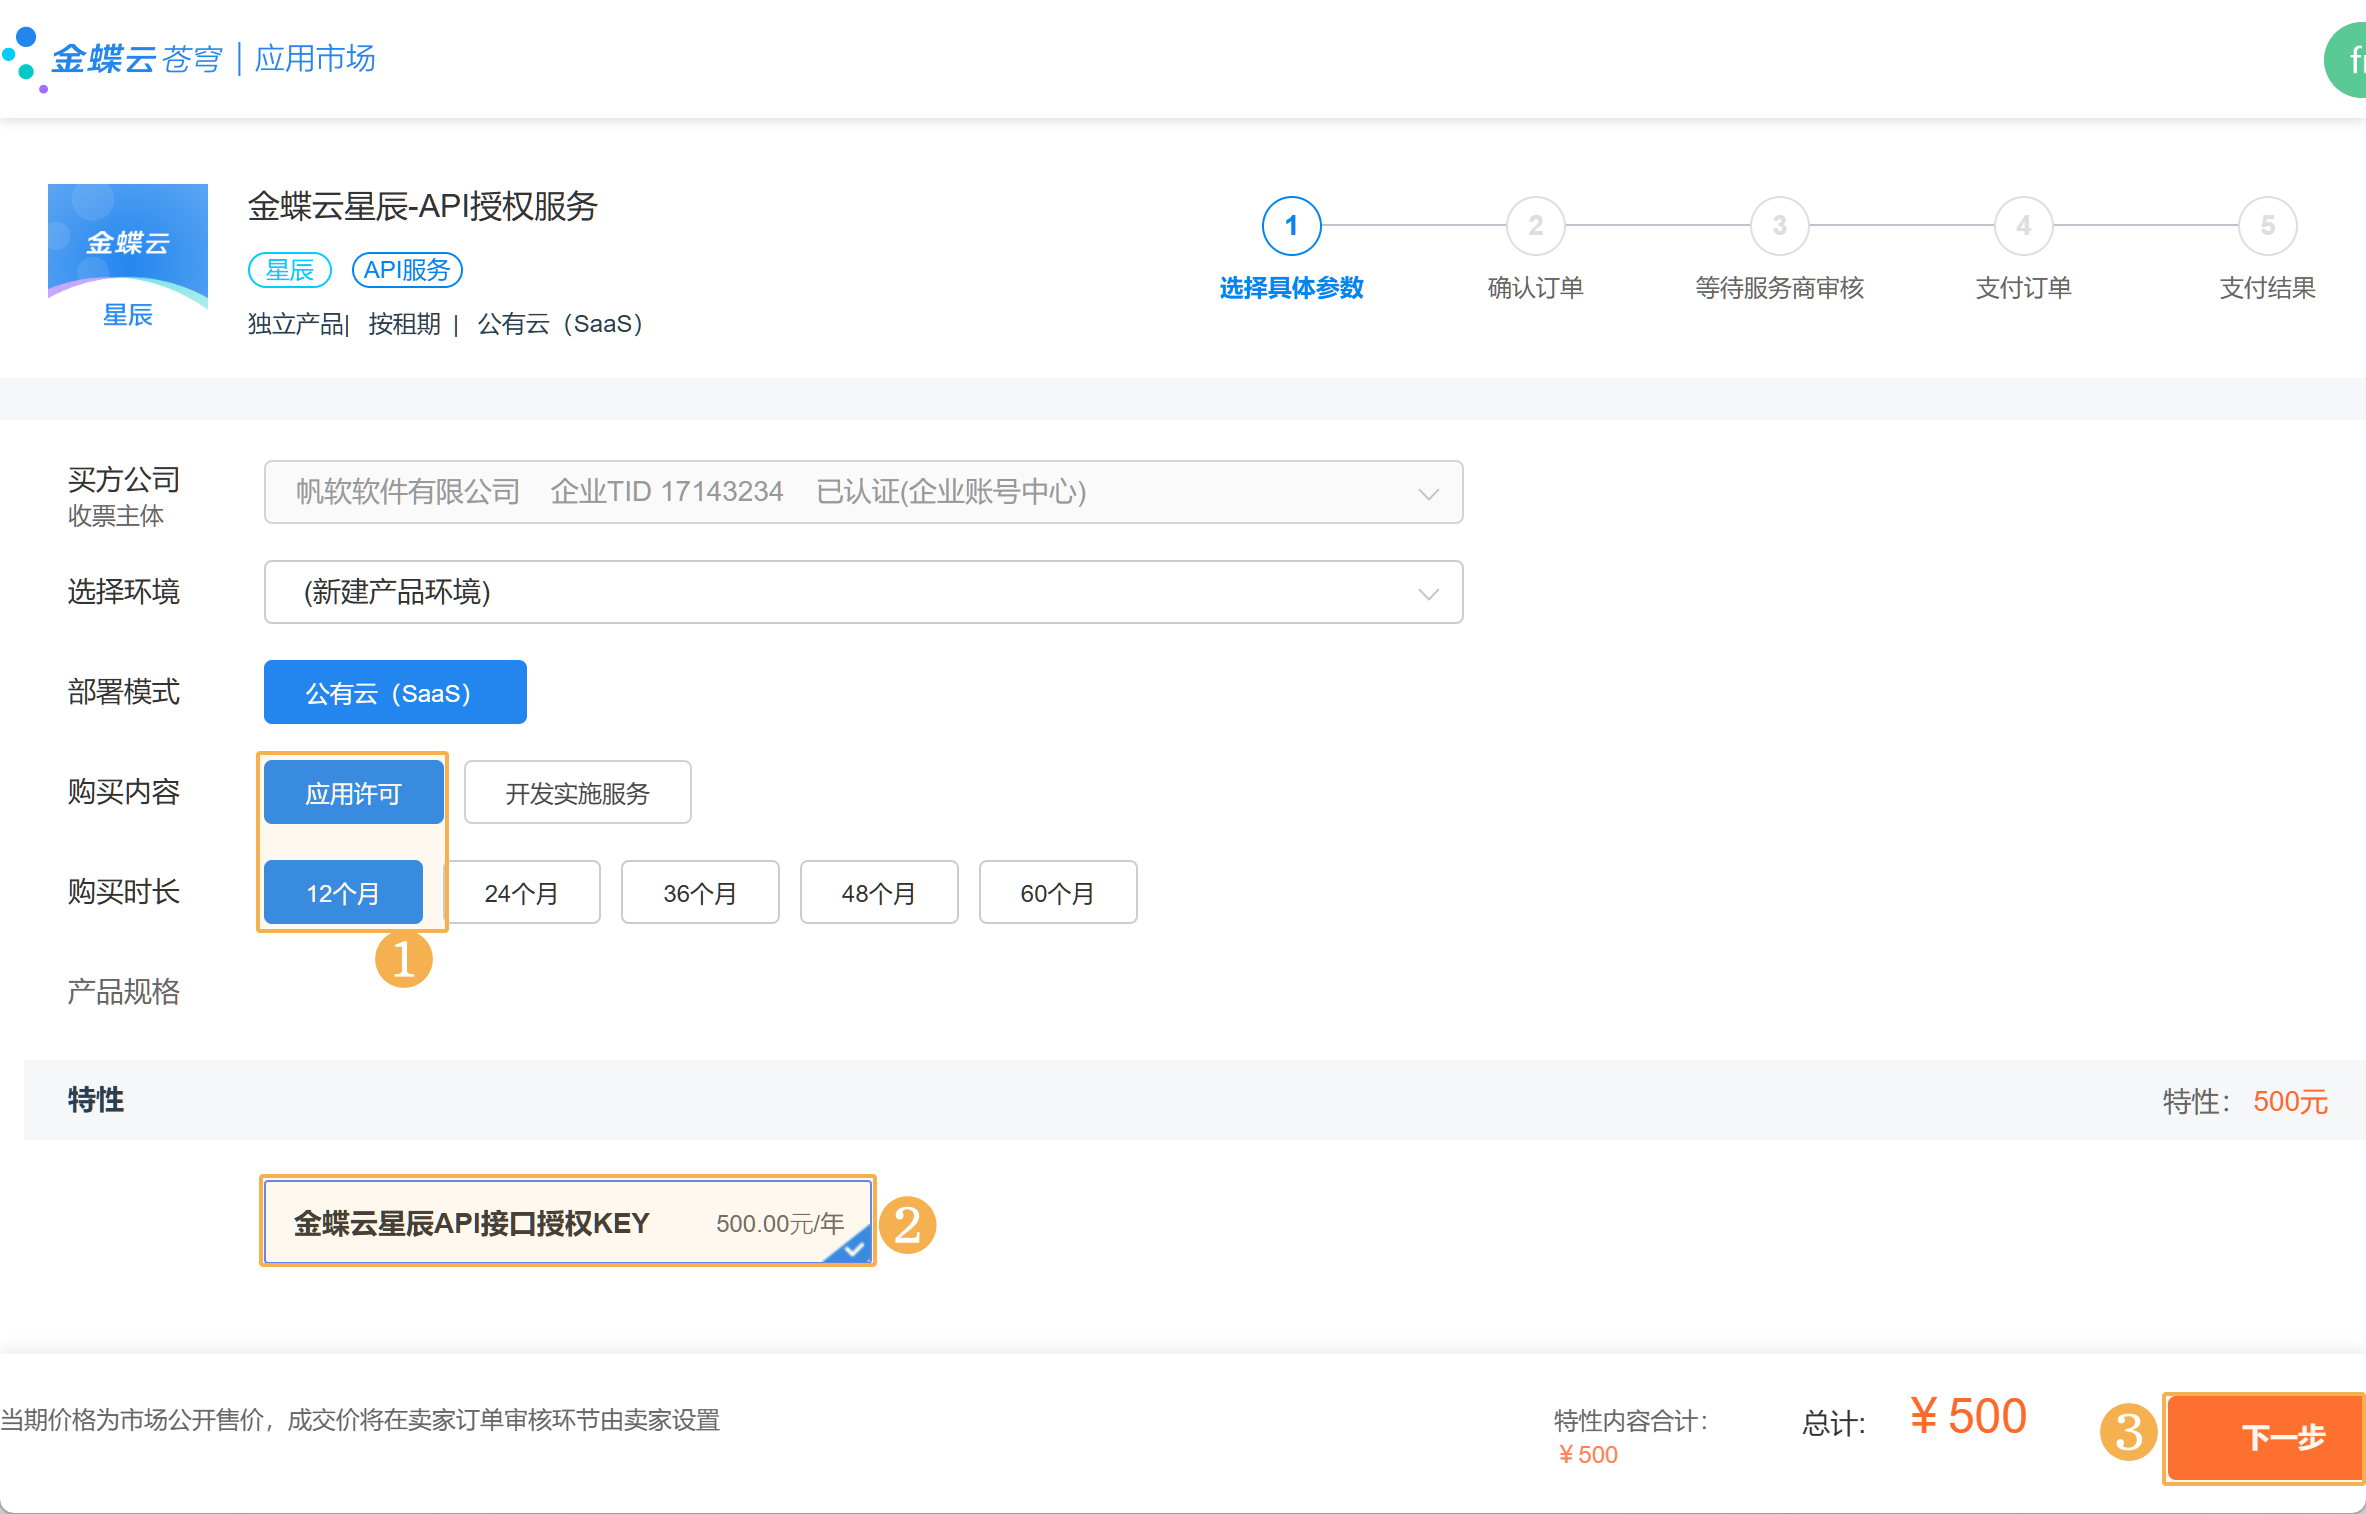Click the 星辰 tag badge
The height and width of the screenshot is (1514, 2366).
point(289,270)
